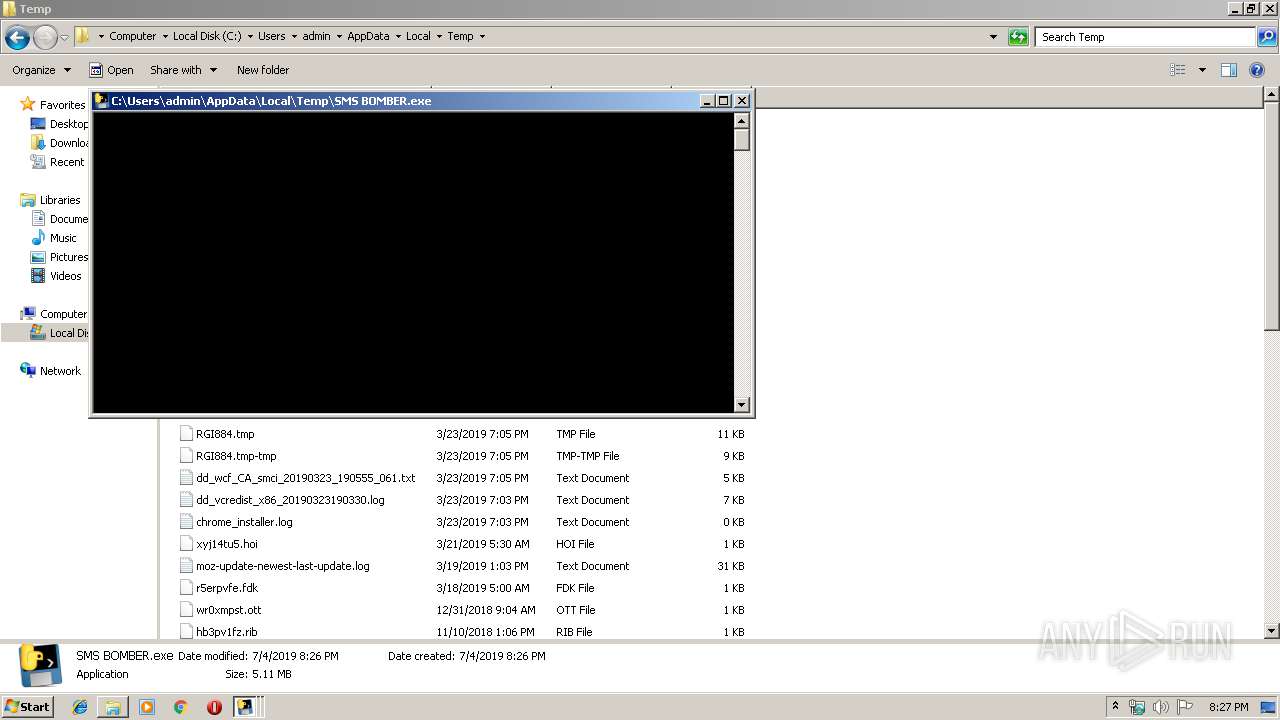Open the volume speaker tray icon
The width and height of the screenshot is (1280, 720).
[1161, 707]
